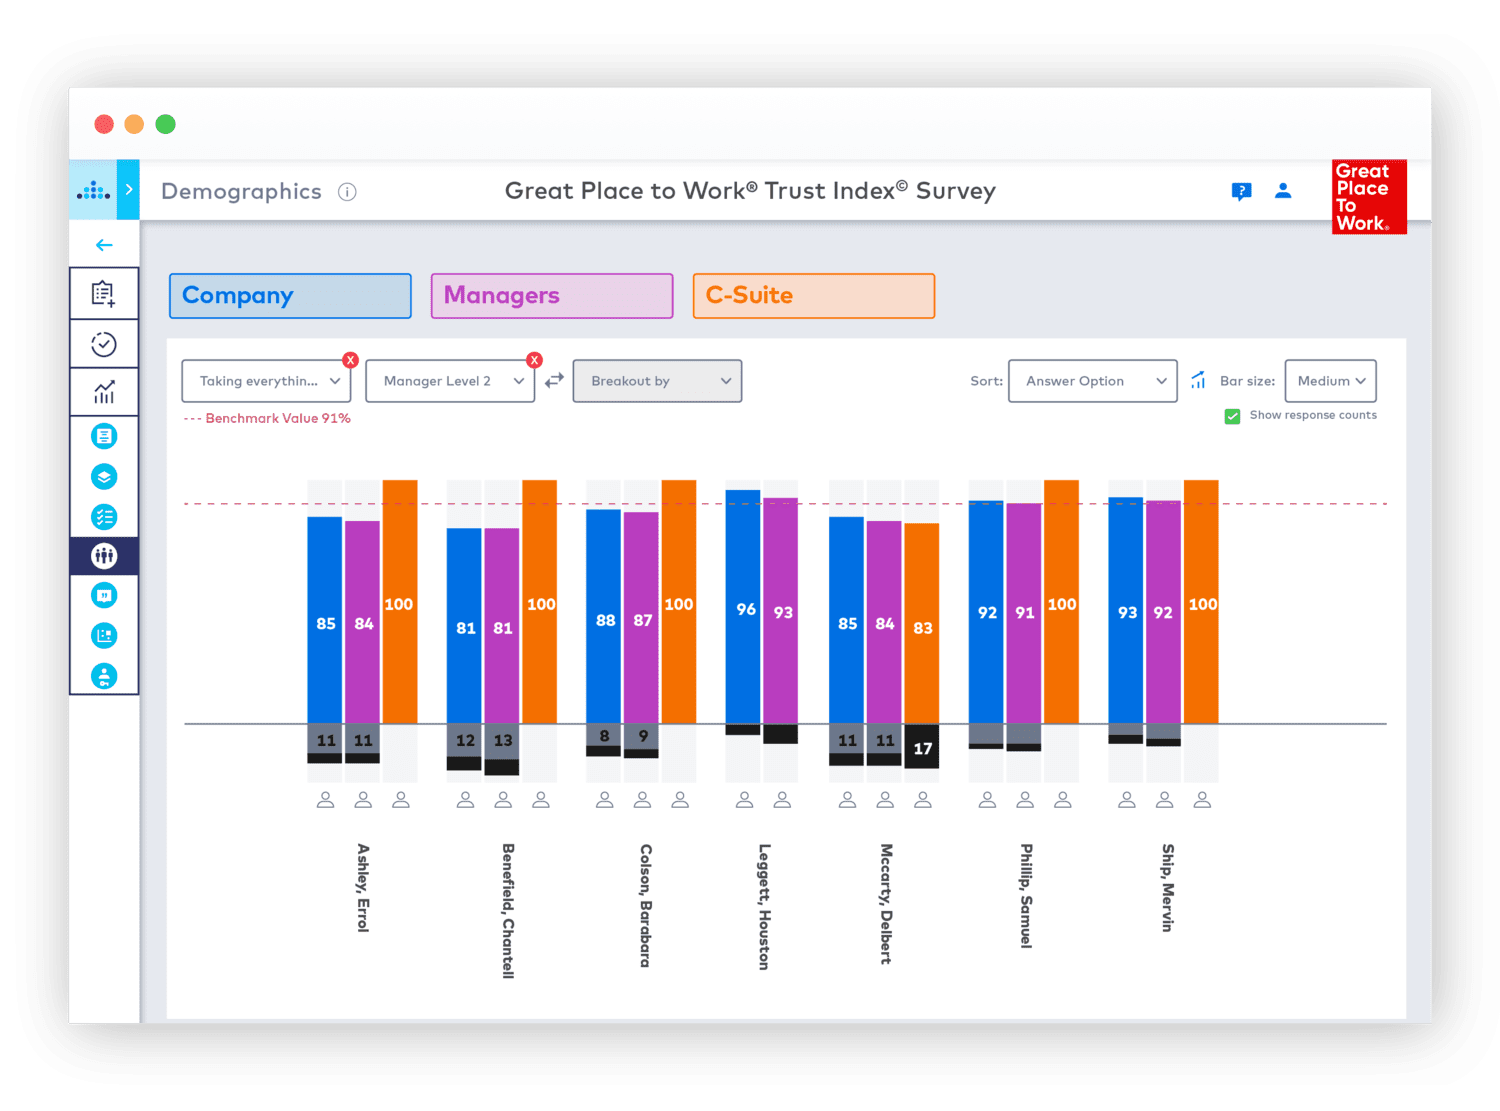The height and width of the screenshot is (1111, 1500).
Task: Click Mccarty, Delbert orange bar showing 83
Action: (x=922, y=623)
